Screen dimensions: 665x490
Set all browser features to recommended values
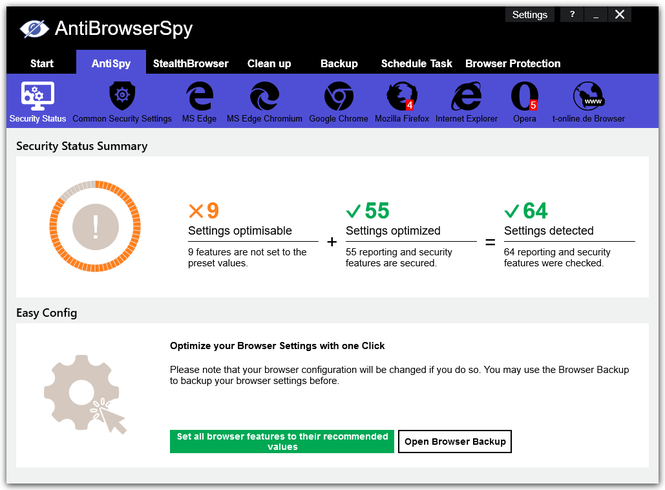282,441
